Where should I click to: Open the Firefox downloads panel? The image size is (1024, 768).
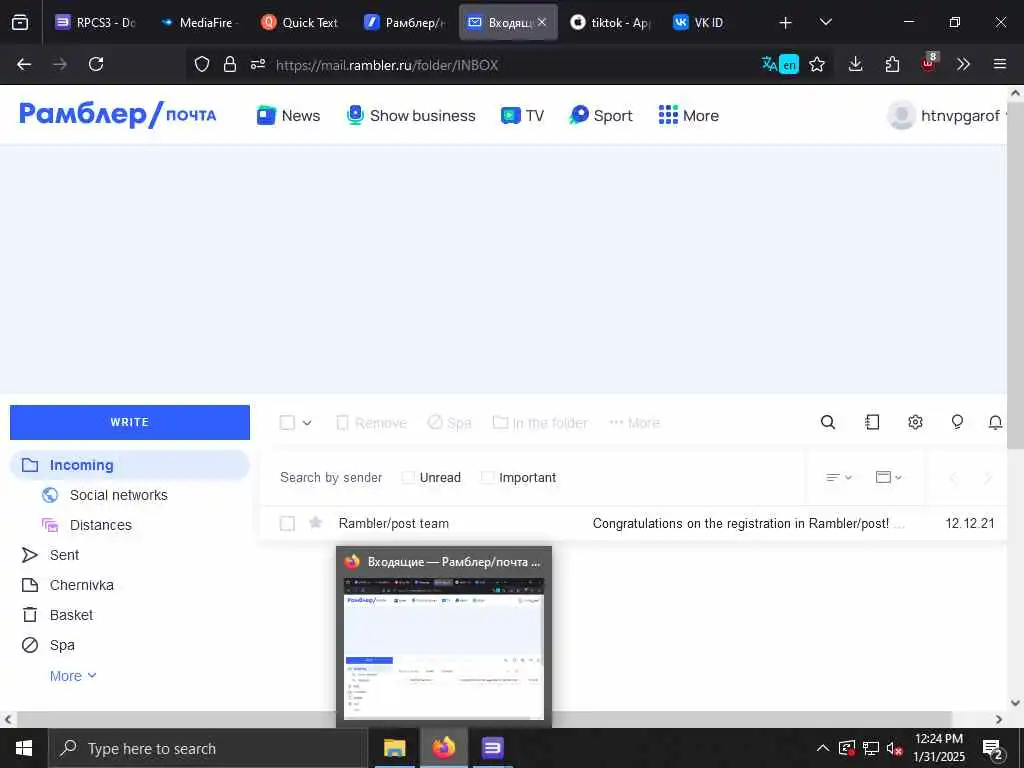click(856, 64)
